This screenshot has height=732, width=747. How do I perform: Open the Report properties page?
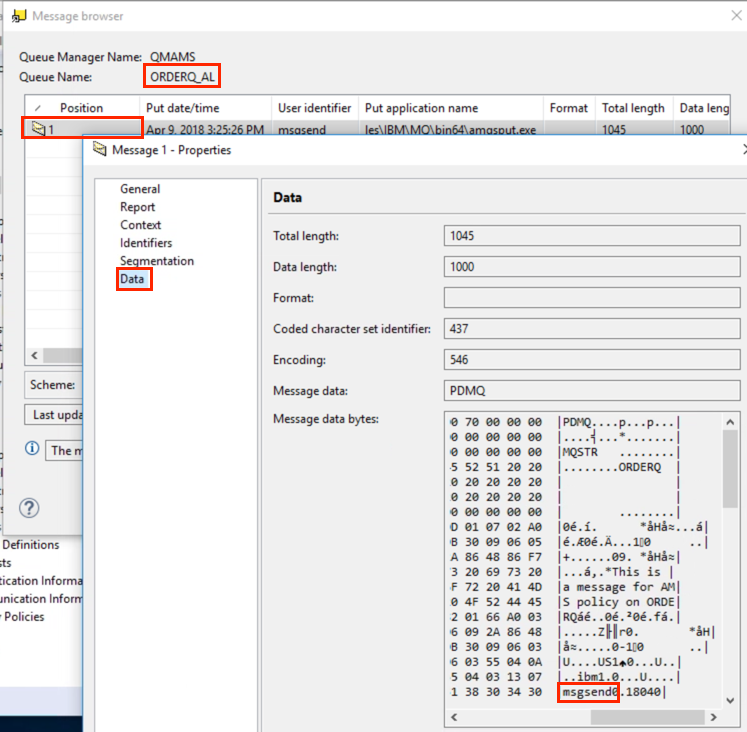pos(137,207)
